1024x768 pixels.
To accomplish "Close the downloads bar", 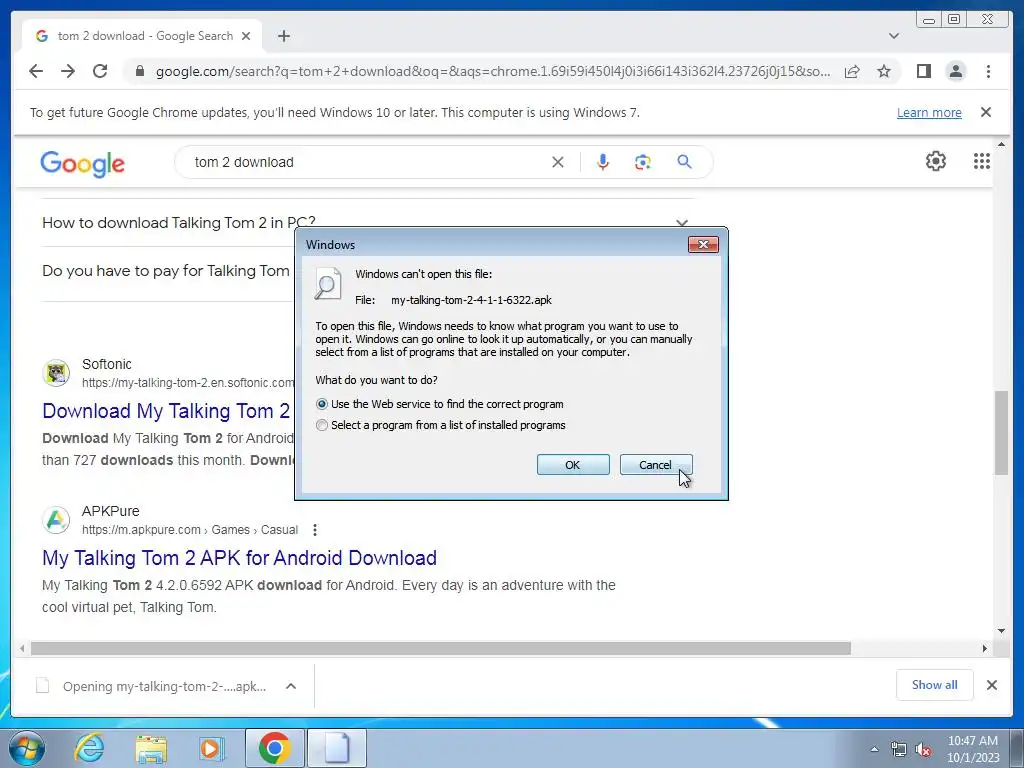I will point(991,685).
